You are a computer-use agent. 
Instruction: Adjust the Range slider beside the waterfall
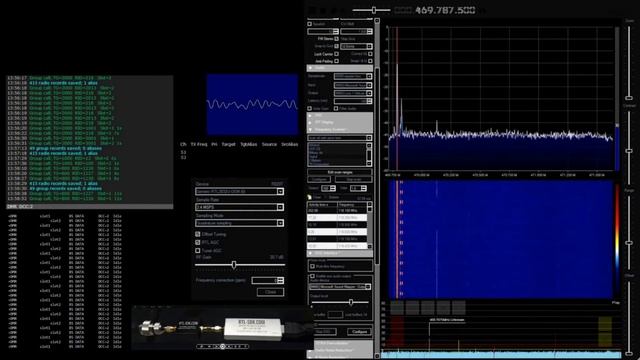[629, 243]
